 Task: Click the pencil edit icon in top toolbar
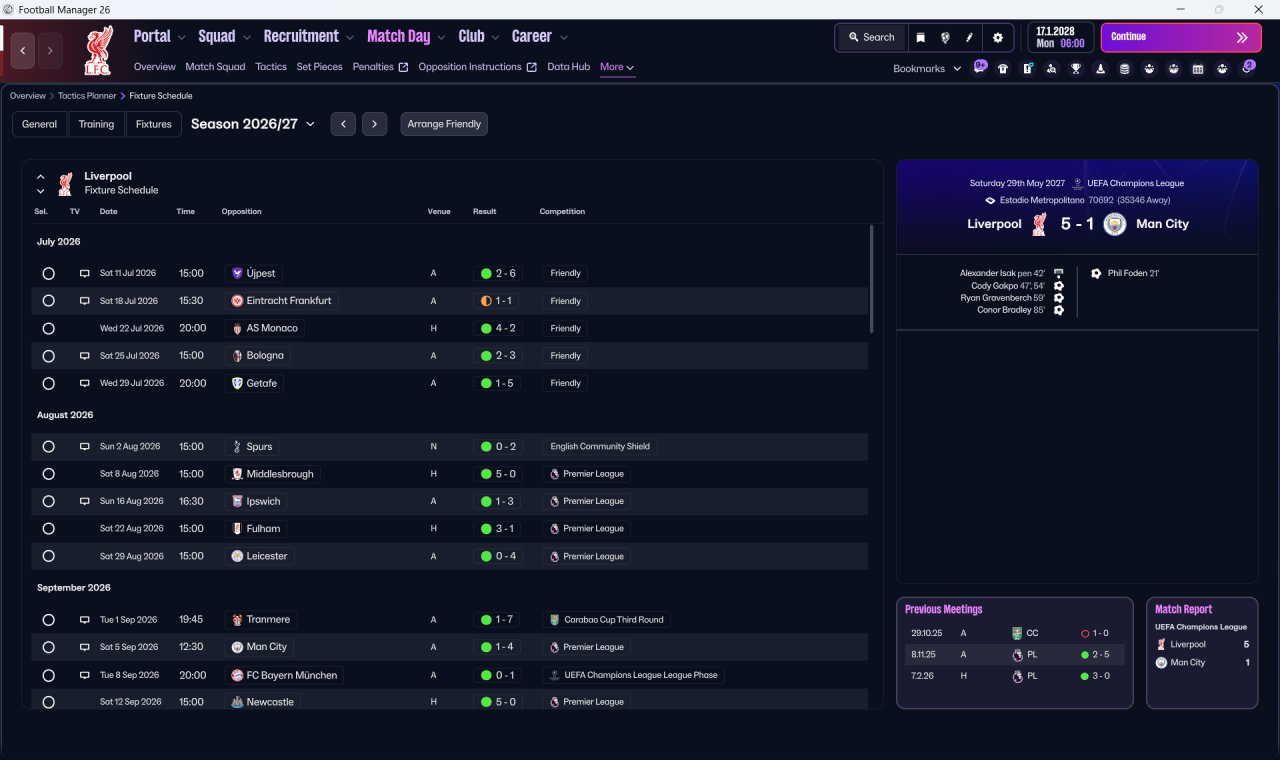pos(969,38)
